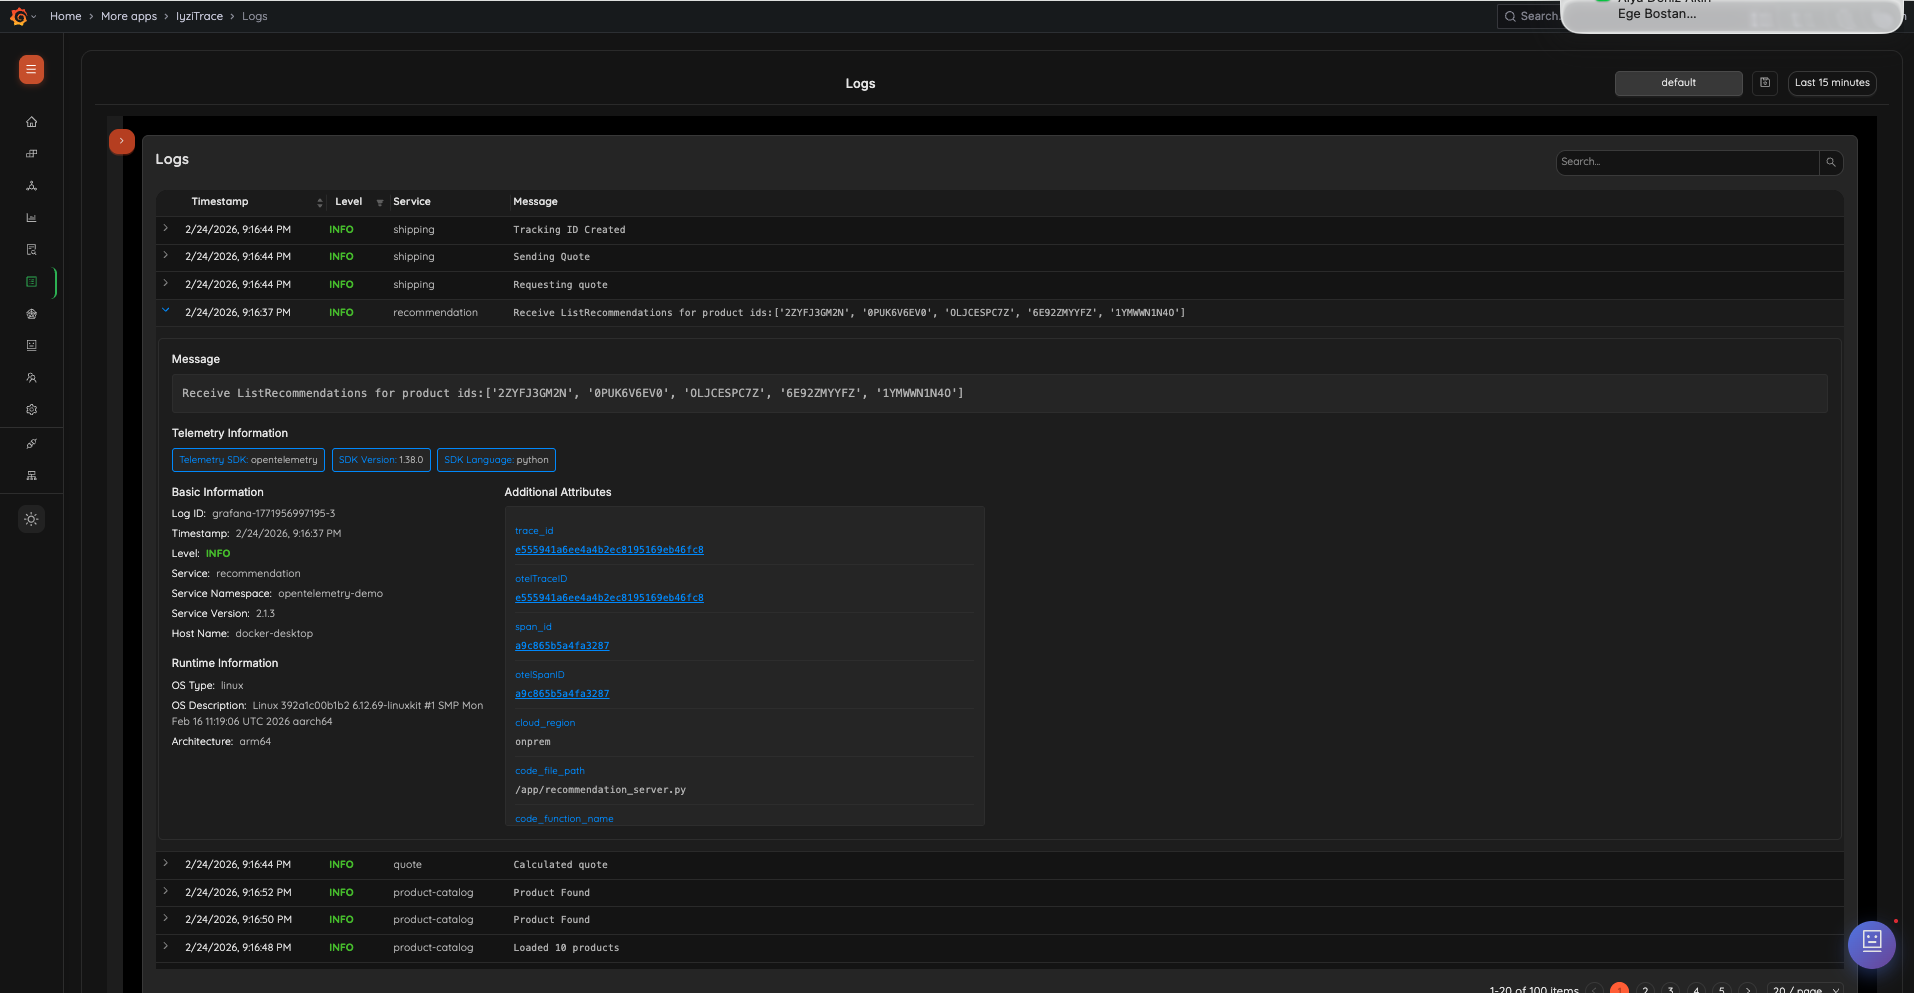Open the service topology graph icon

(31, 186)
